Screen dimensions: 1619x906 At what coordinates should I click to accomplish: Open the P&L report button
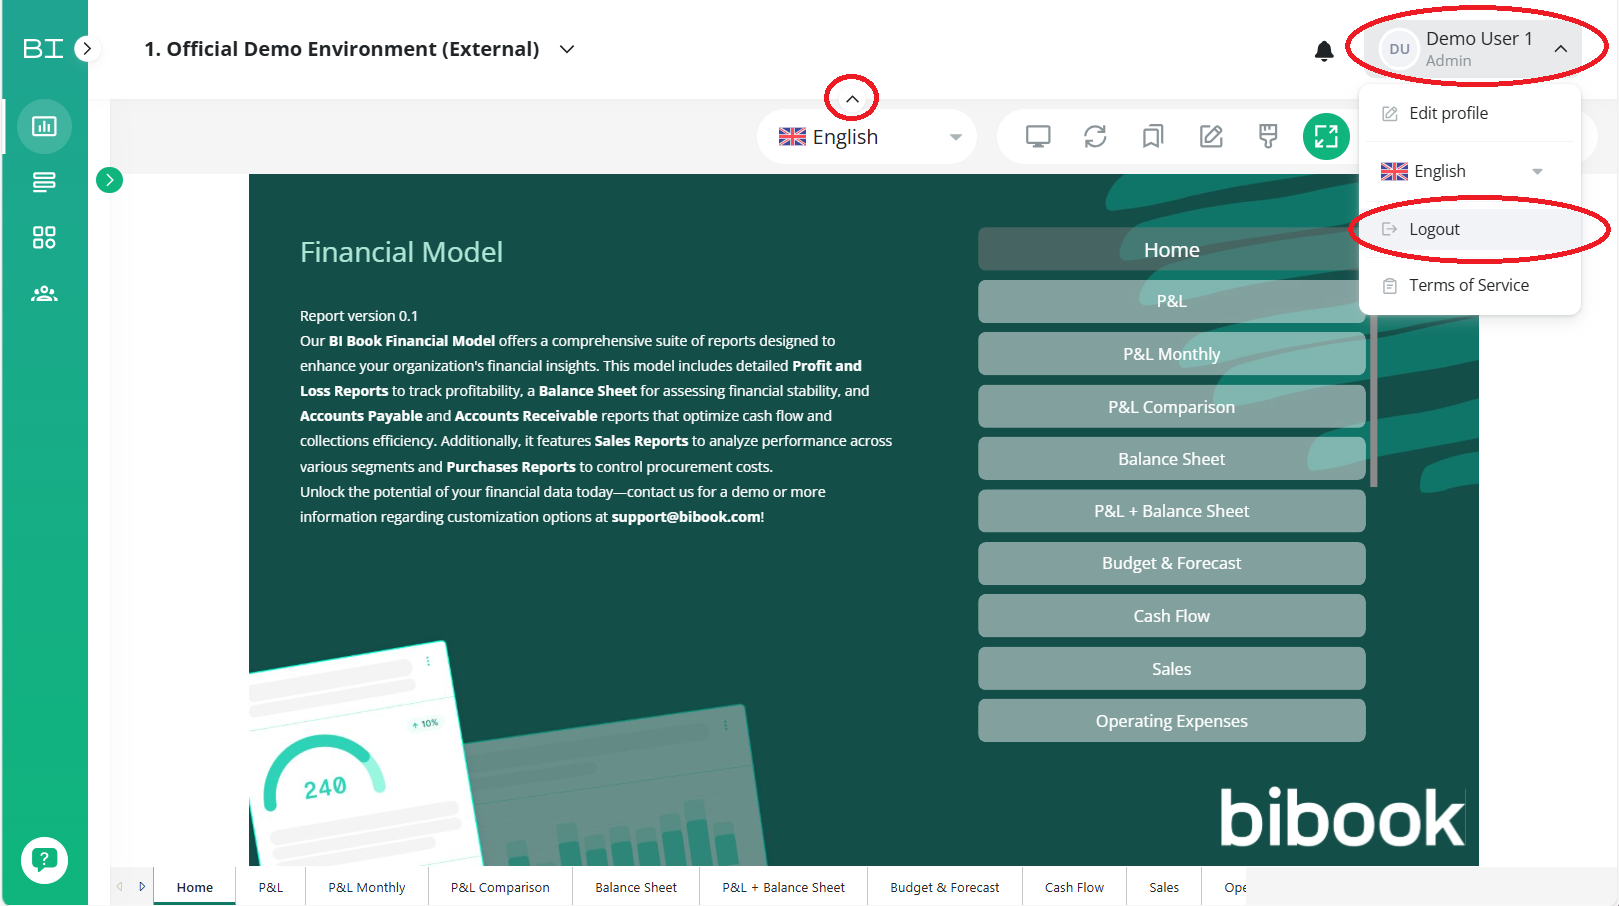[1171, 301]
